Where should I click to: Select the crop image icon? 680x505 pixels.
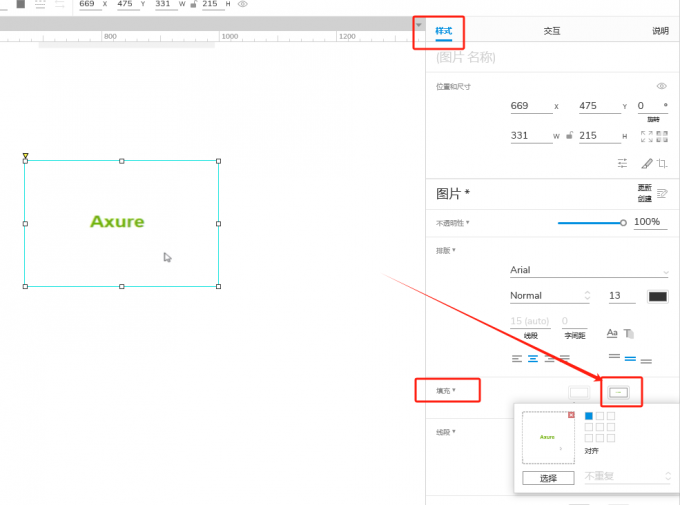(x=662, y=163)
